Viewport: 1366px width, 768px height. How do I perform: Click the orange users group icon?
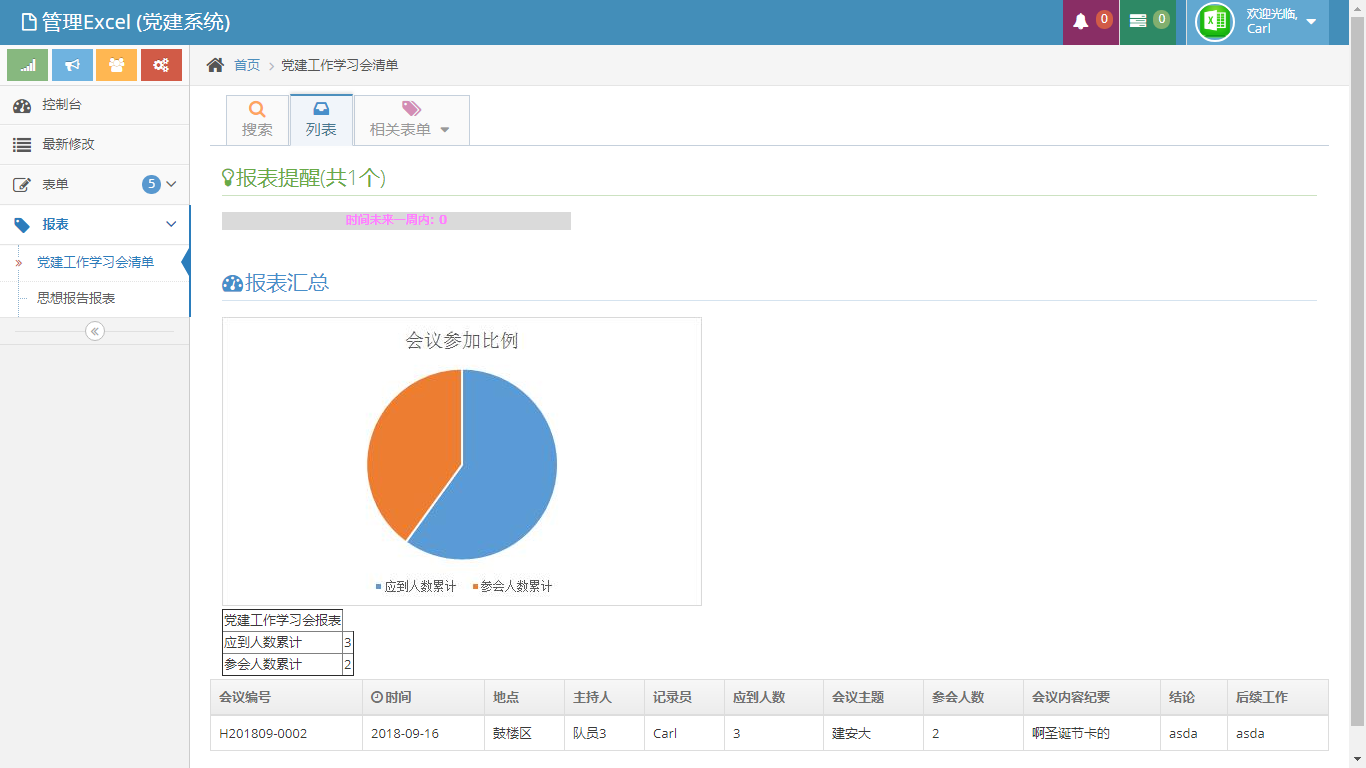[x=116, y=65]
